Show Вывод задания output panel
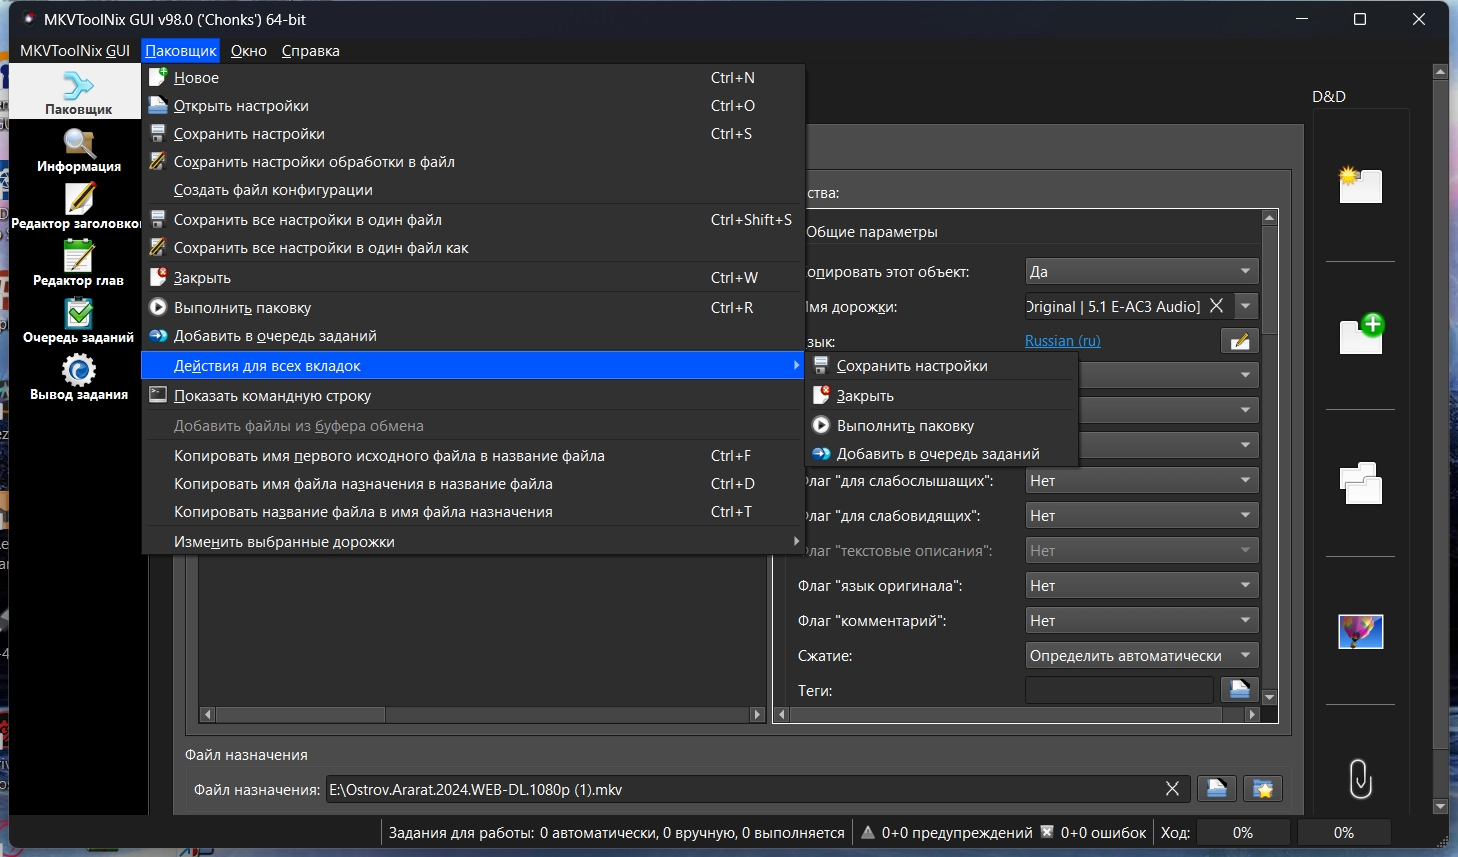 [78, 378]
